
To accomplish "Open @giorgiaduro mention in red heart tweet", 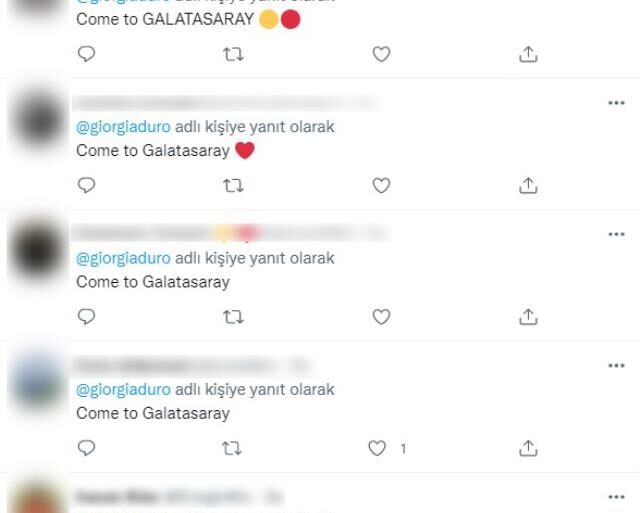I will [123, 127].
